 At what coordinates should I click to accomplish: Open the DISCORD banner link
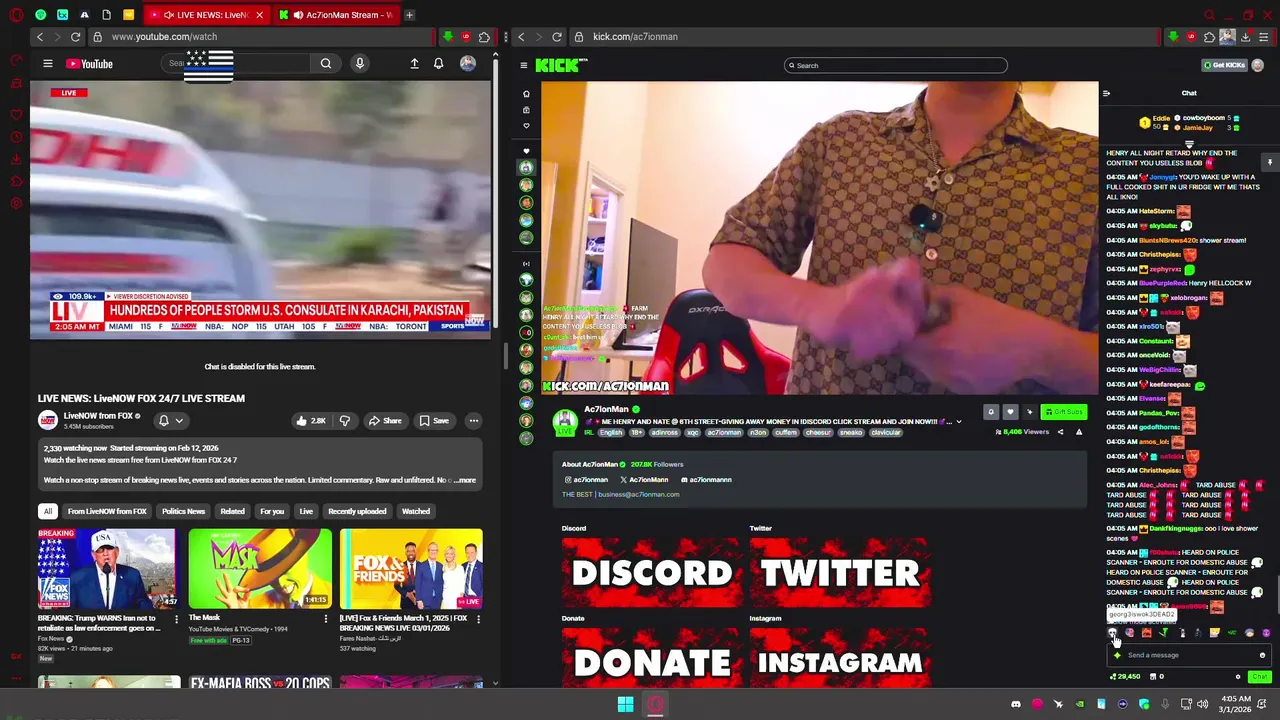(651, 573)
